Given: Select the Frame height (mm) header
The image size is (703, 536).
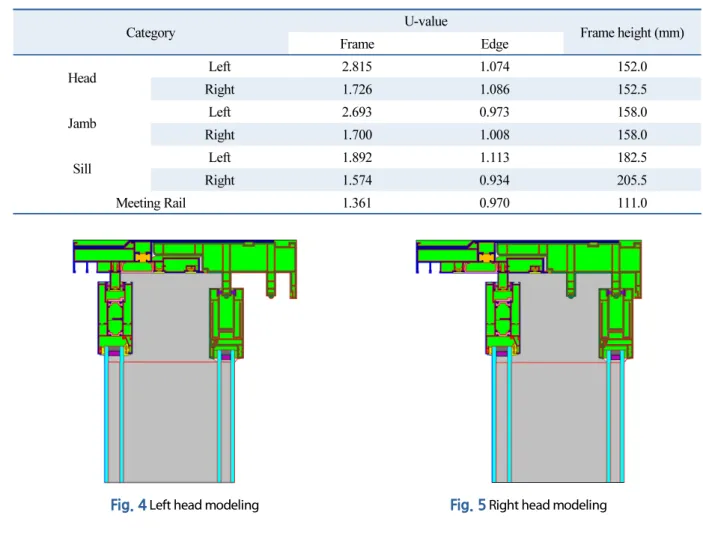Looking at the screenshot, I should click(632, 33).
